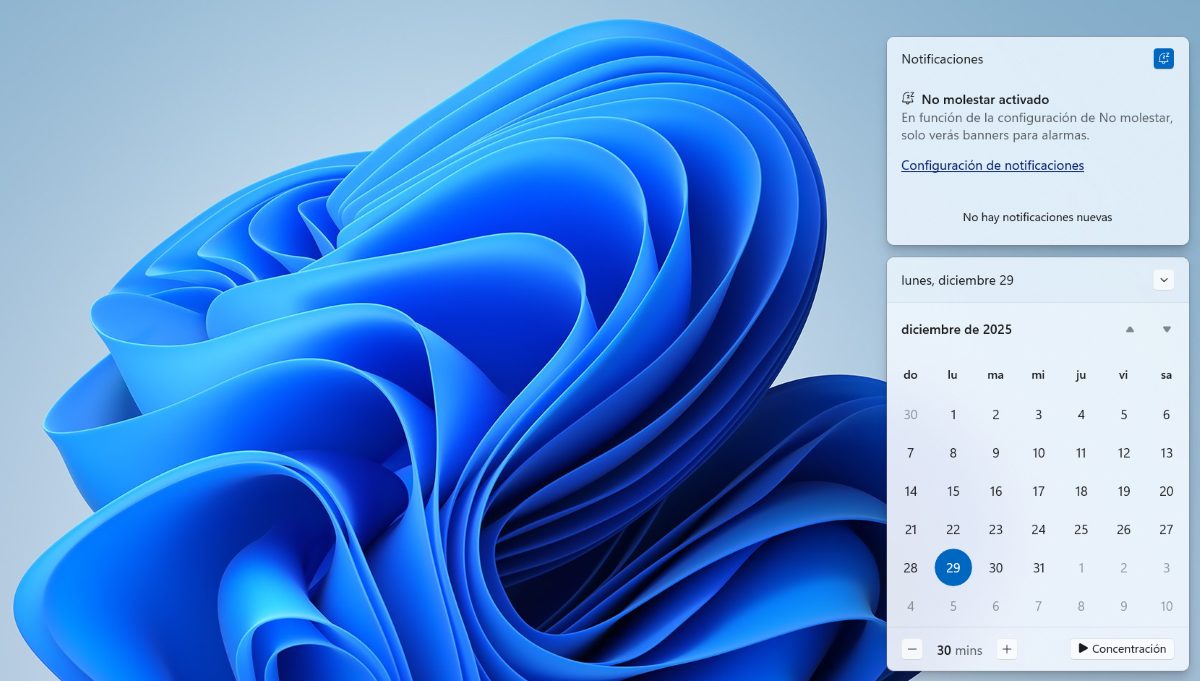Viewport: 1200px width, 681px height.
Task: Click the lunes, diciembre 29 date header
Action: point(957,280)
